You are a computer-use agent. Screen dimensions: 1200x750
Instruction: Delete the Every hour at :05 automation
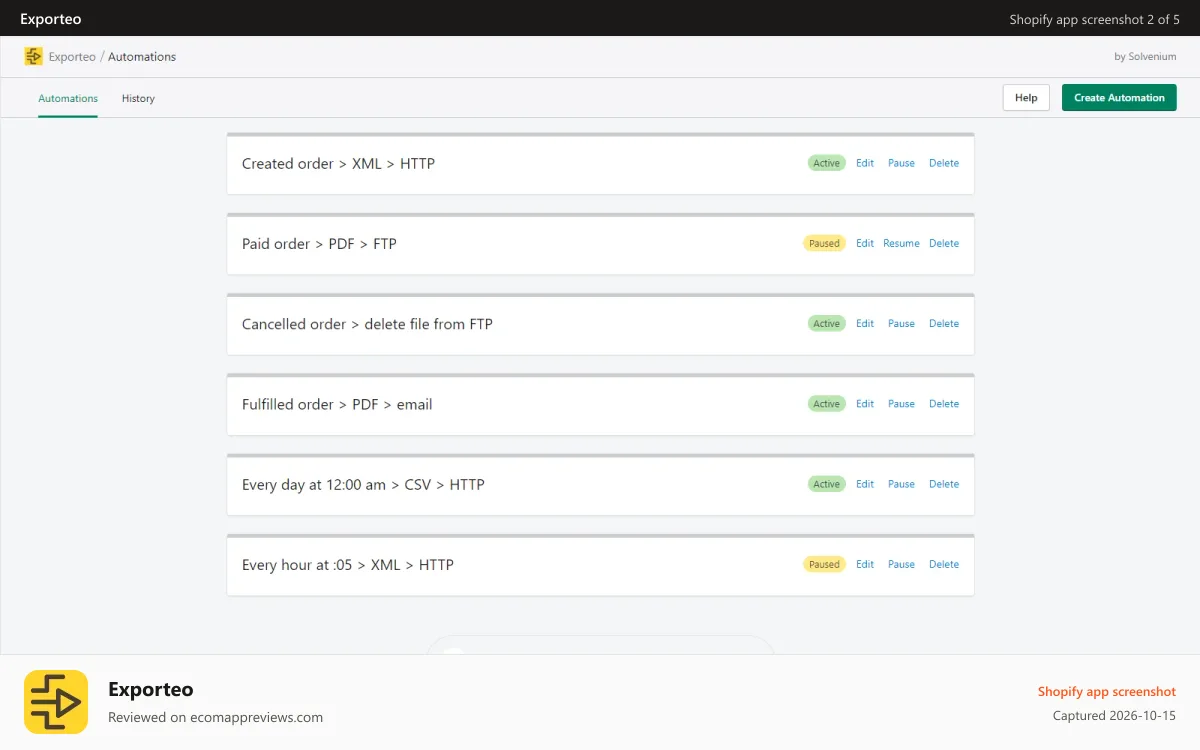tap(944, 564)
